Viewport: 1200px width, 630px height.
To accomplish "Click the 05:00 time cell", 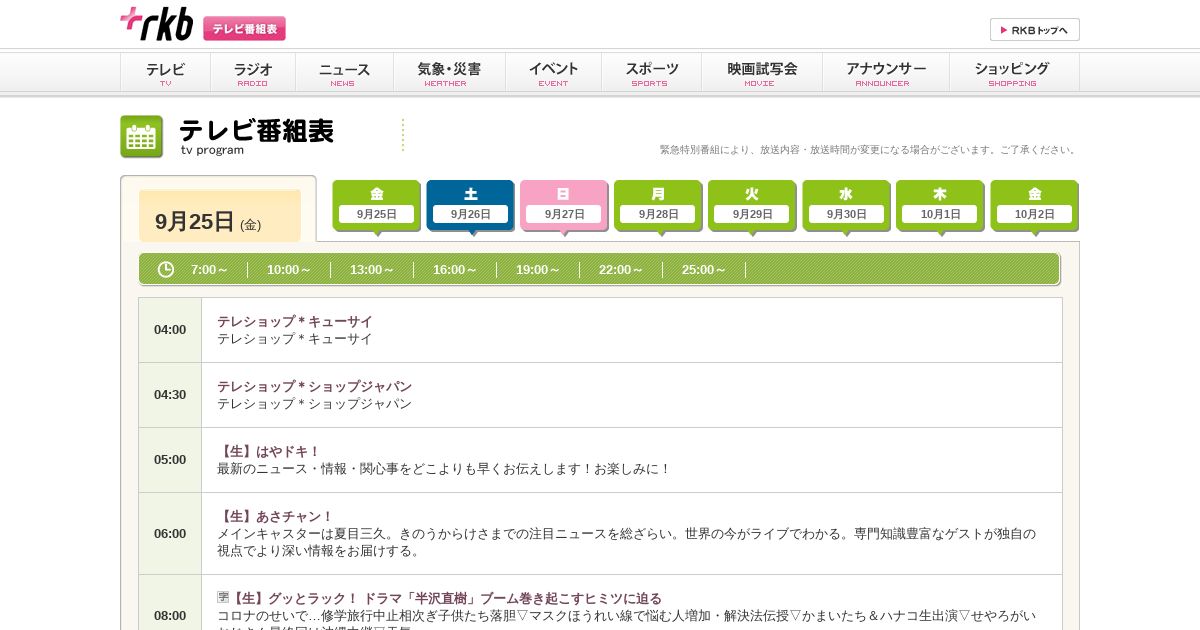I will click(x=170, y=460).
